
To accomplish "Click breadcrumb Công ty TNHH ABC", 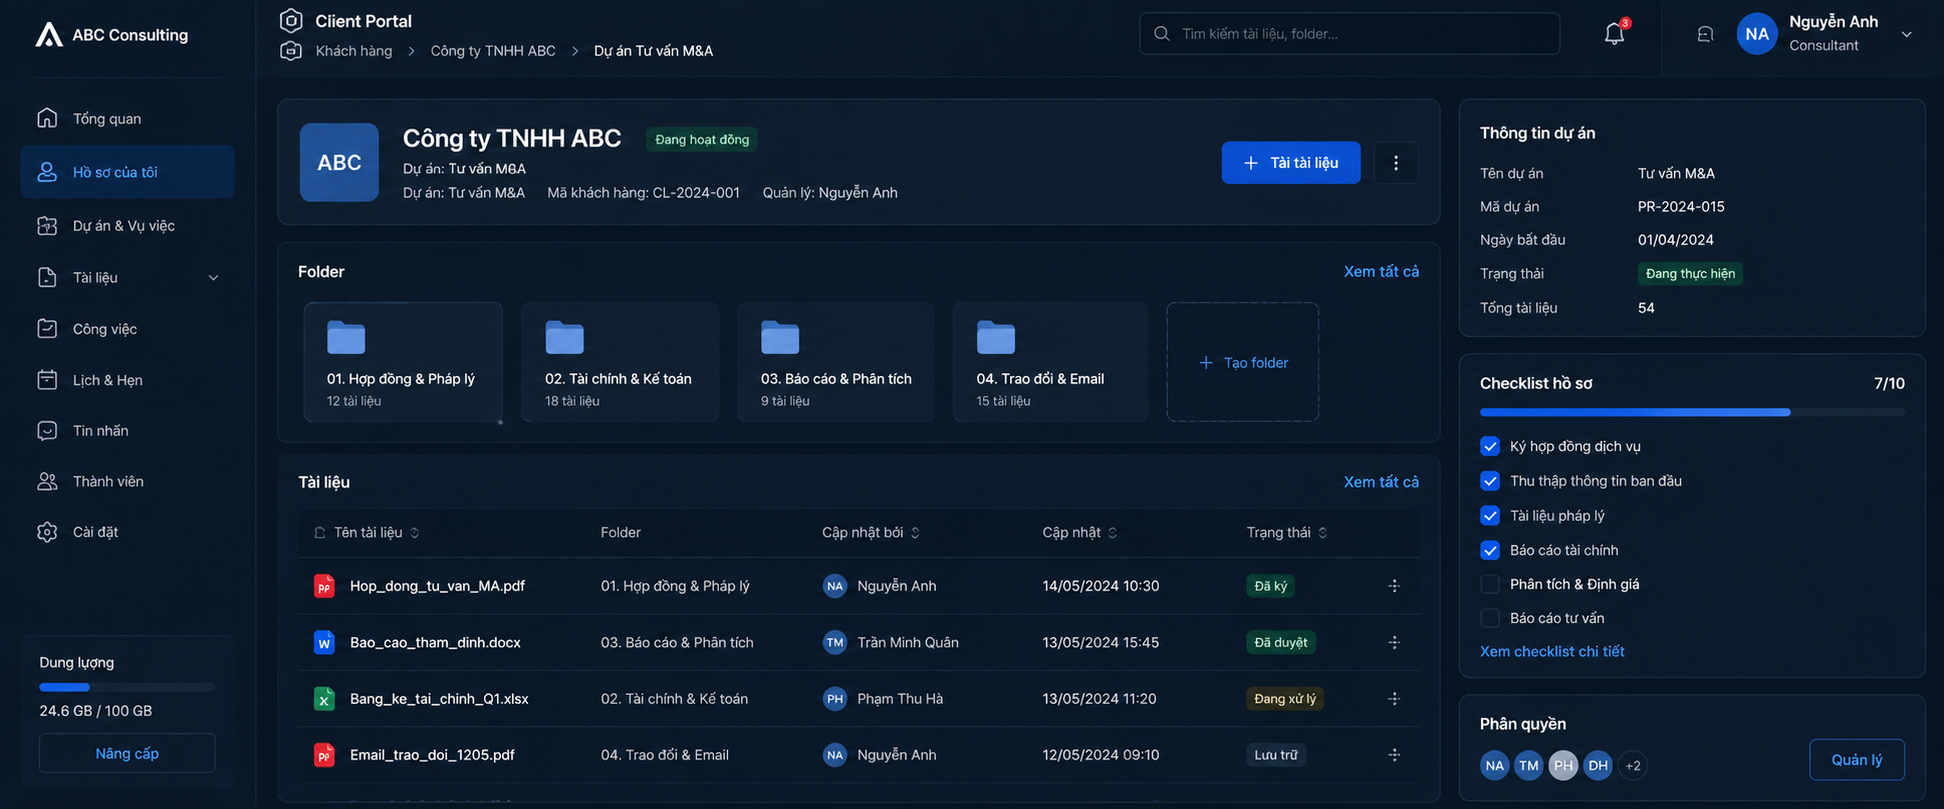I will tap(493, 51).
